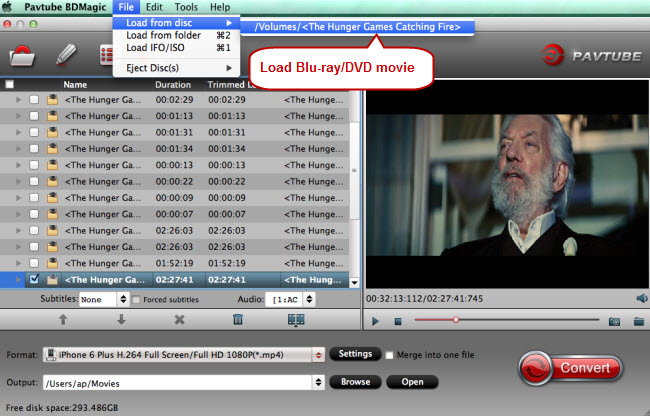Screen dimensions: 650x416
Task: Open the Audio track dropdown
Action: click(x=290, y=299)
